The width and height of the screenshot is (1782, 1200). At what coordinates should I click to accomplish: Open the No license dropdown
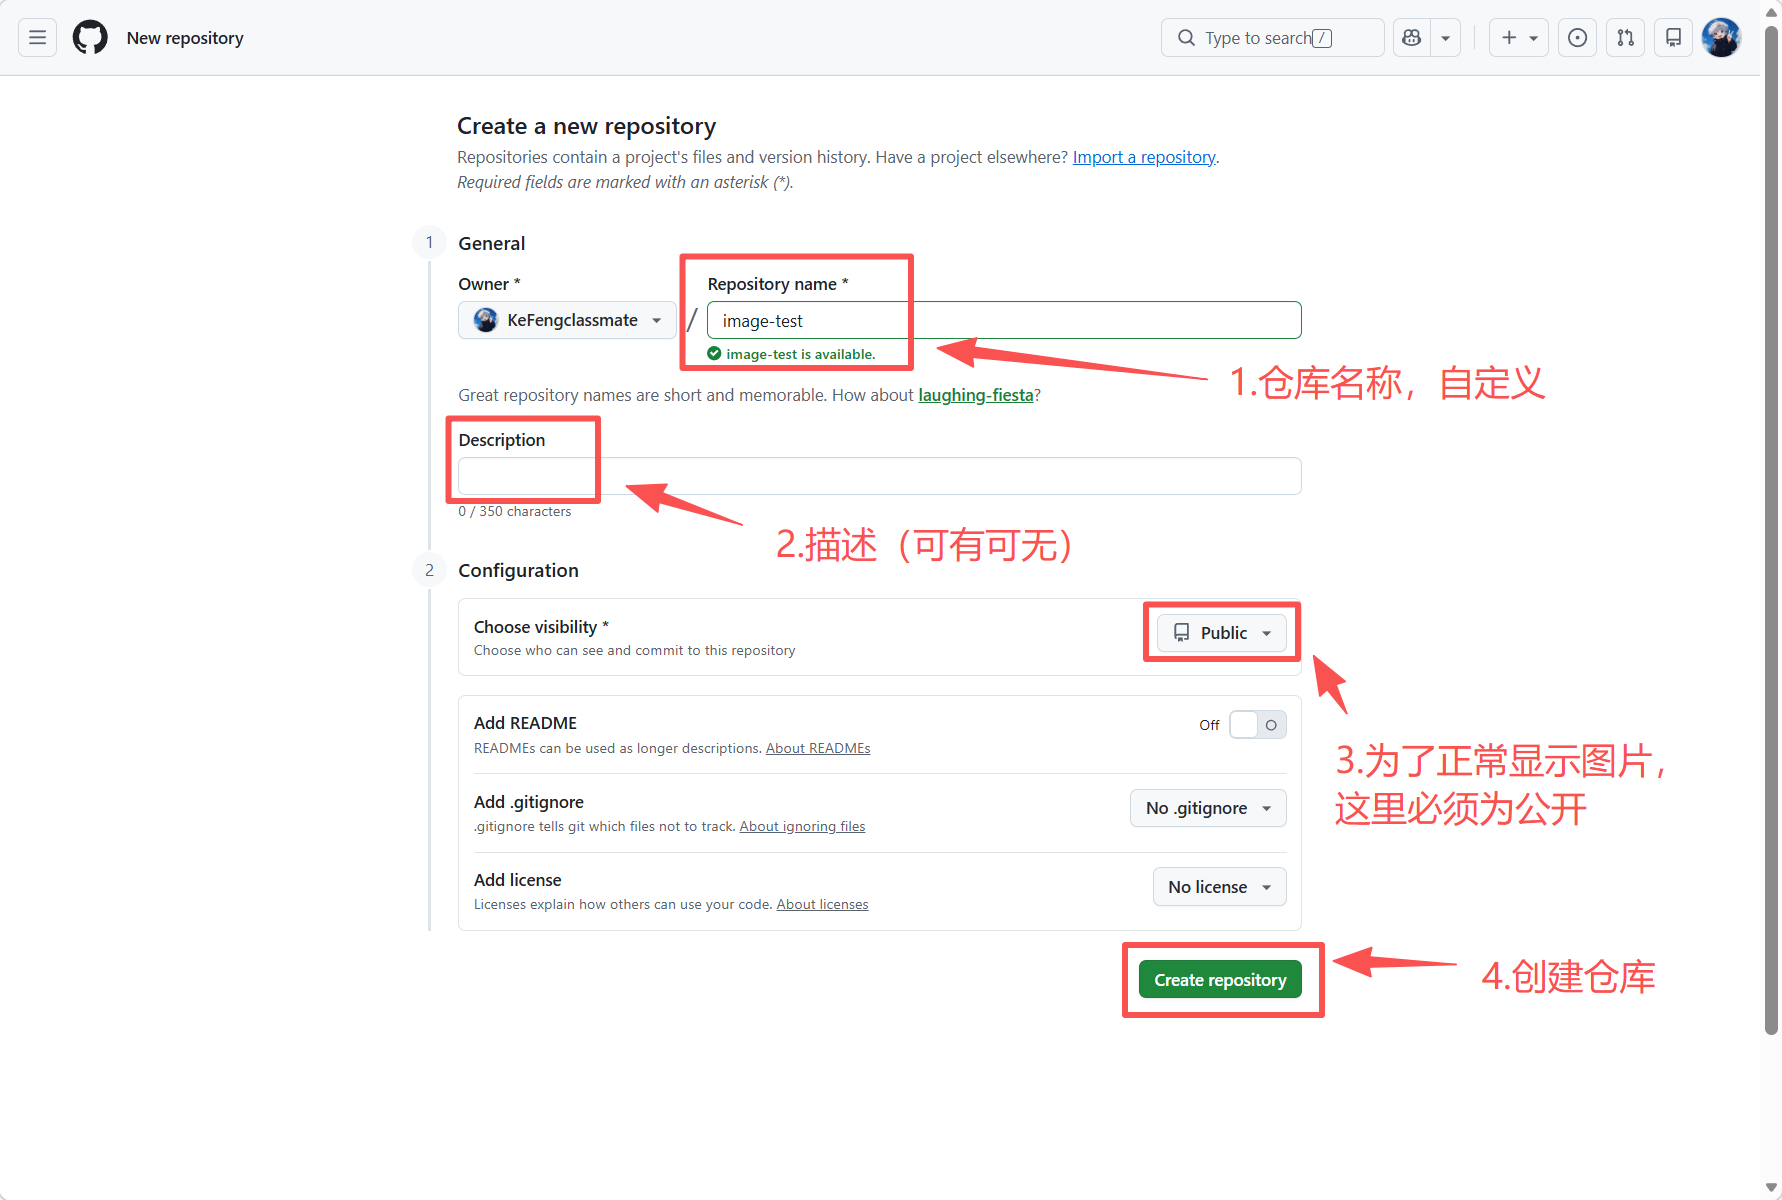pyautogui.click(x=1219, y=887)
